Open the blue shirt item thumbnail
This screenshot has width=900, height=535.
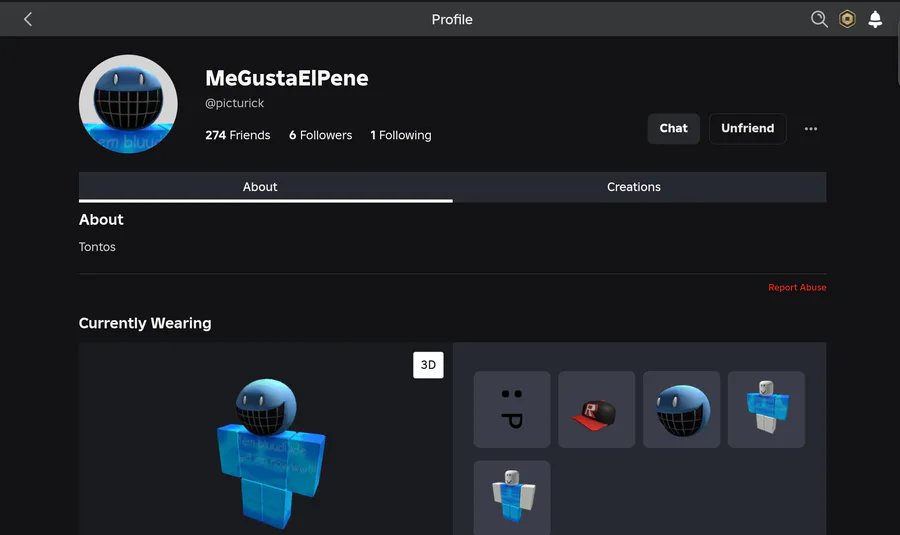coord(766,409)
